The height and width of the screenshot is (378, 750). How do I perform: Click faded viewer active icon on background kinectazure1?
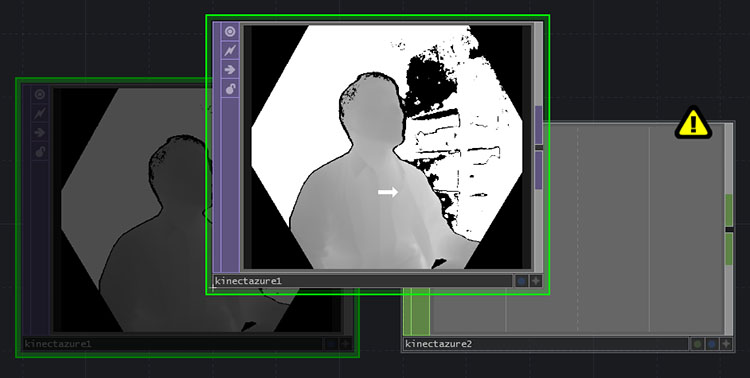(x=40, y=95)
